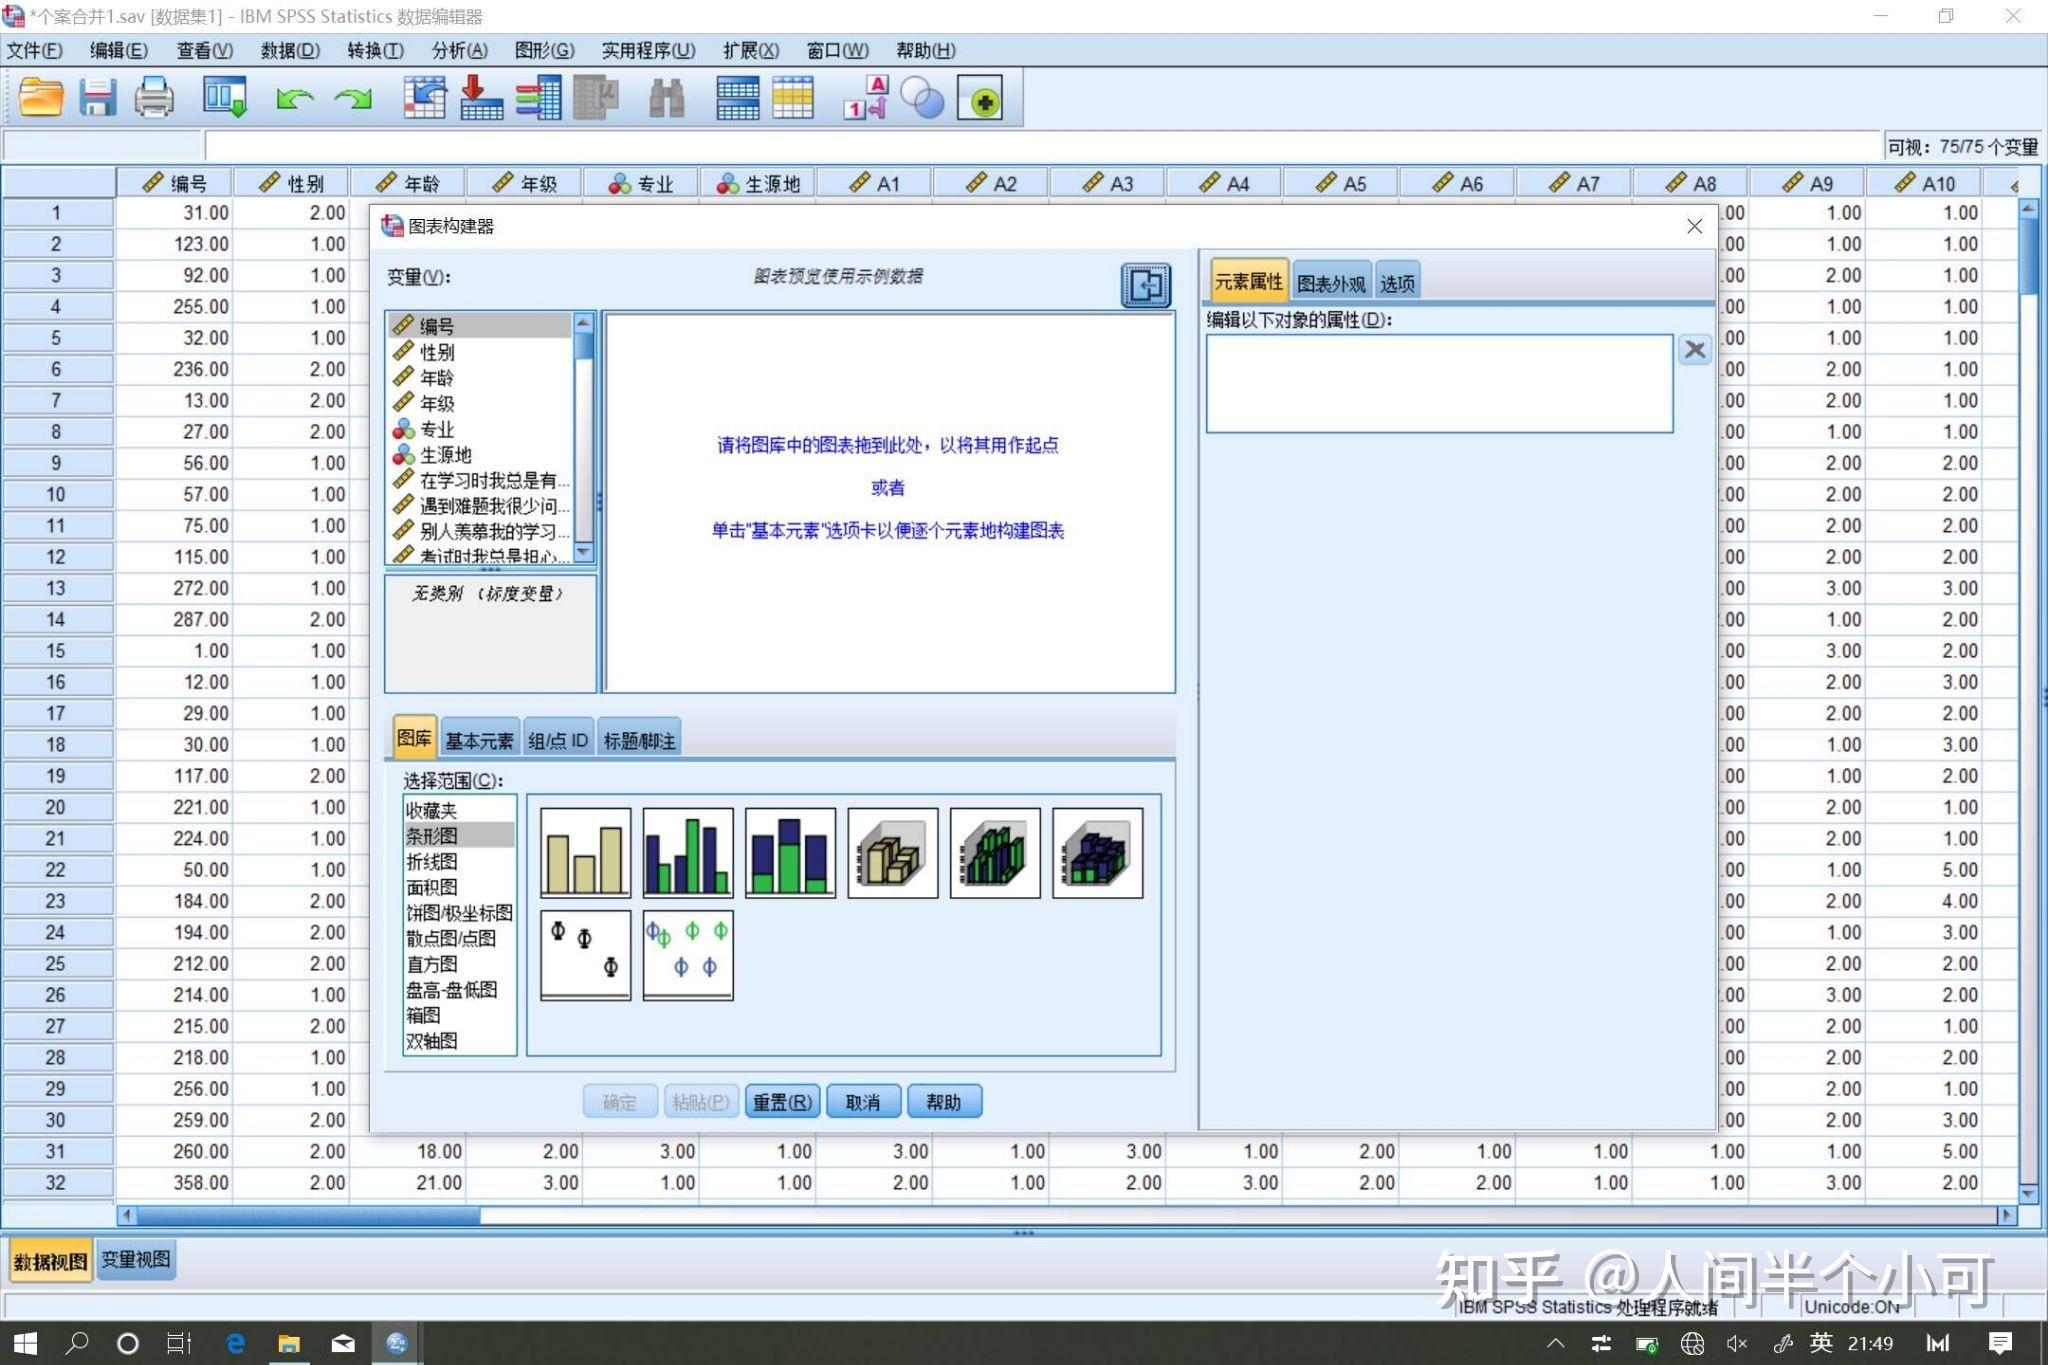The image size is (2048, 1365).
Task: Open the 图形(G) menu
Action: (544, 50)
